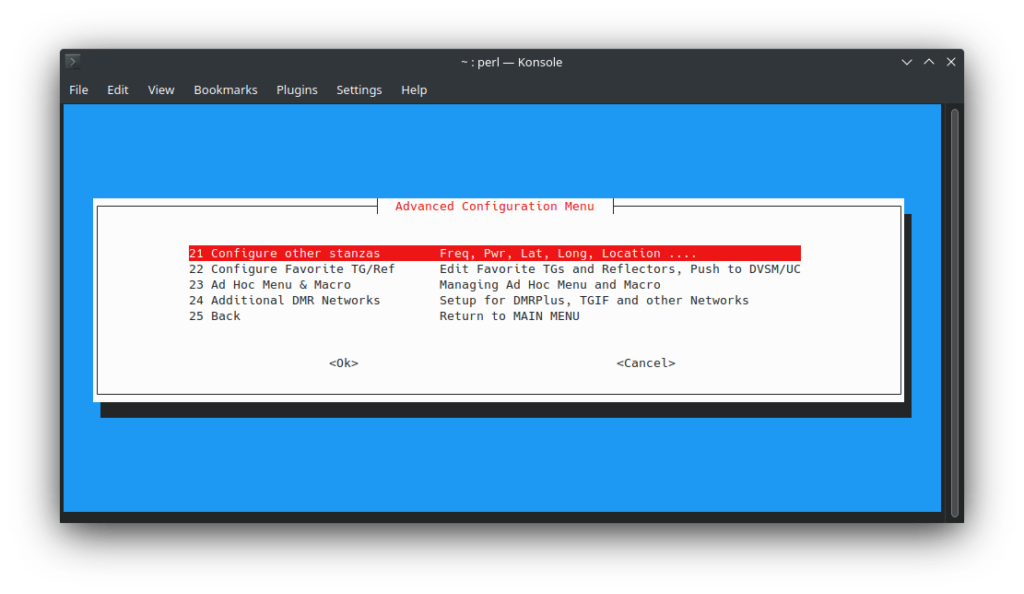
Task: Click the <Cancel> button
Action: coord(646,363)
